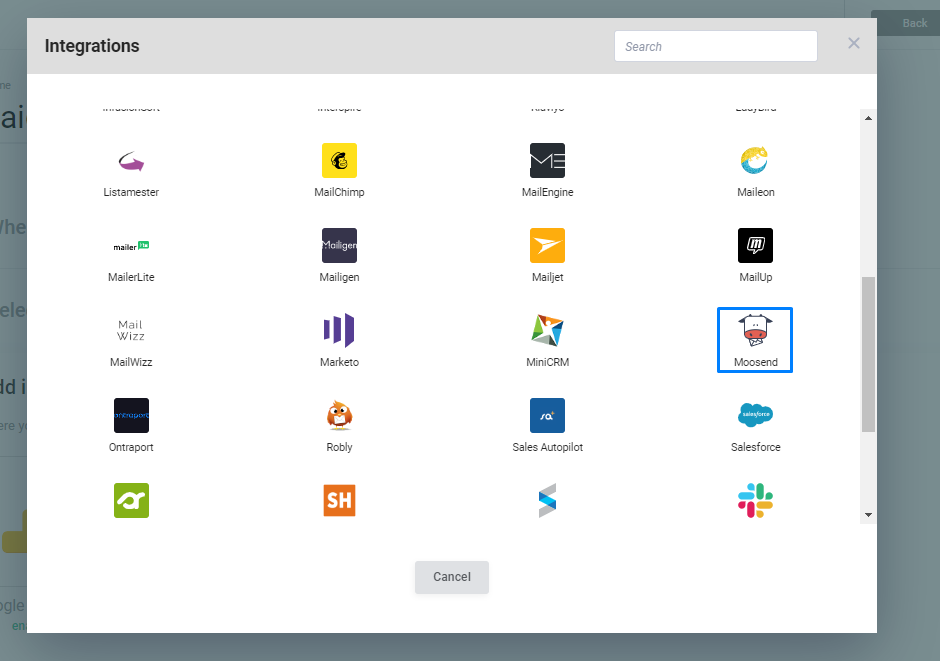Select the Mailjet paper plane icon

(x=547, y=246)
